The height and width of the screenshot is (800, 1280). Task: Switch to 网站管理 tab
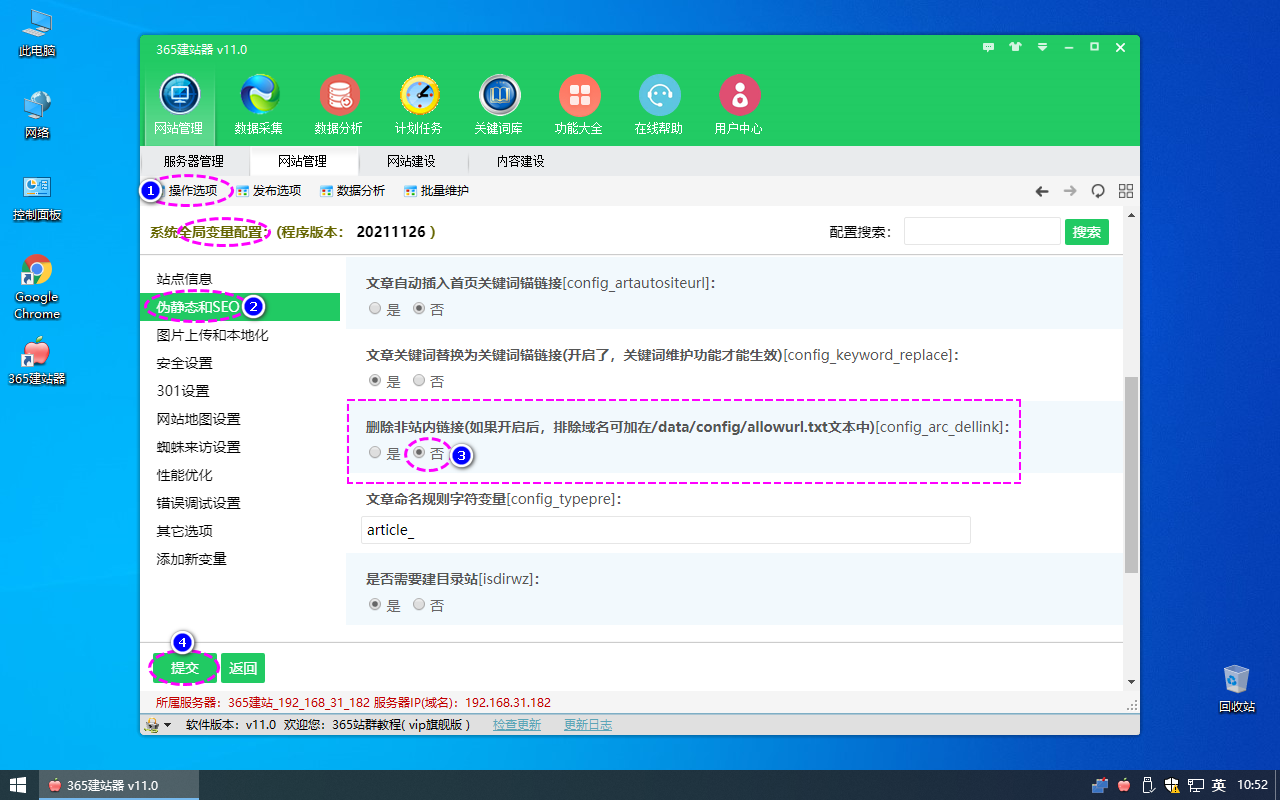[303, 161]
